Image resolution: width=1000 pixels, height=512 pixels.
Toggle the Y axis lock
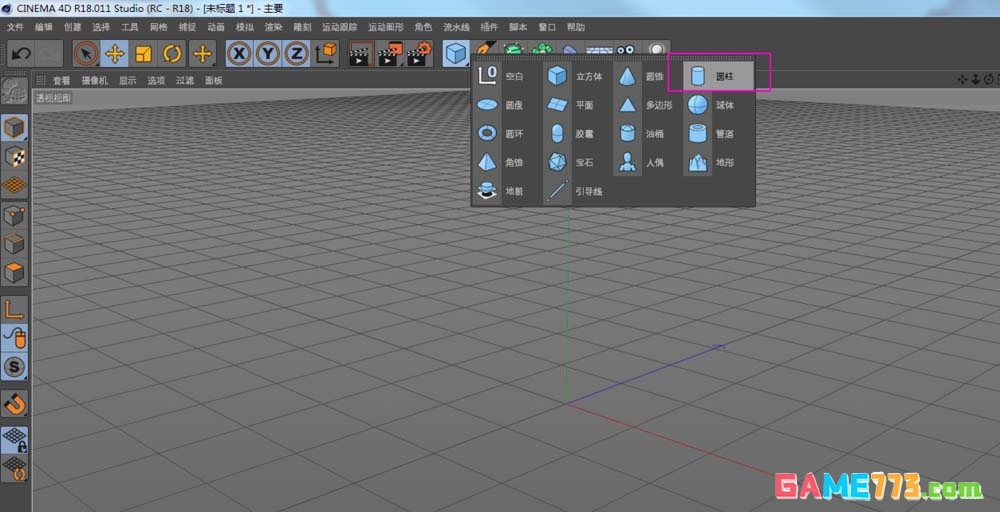[268, 54]
